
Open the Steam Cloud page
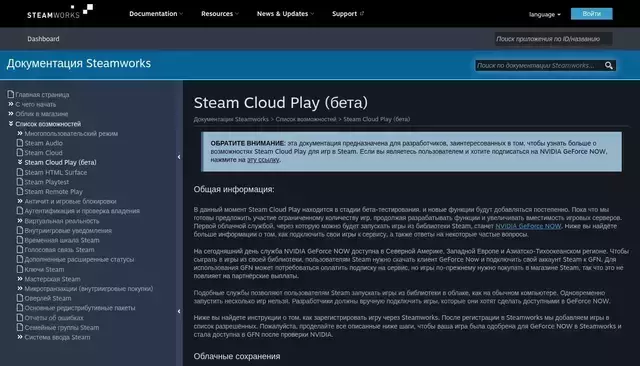click(43, 153)
